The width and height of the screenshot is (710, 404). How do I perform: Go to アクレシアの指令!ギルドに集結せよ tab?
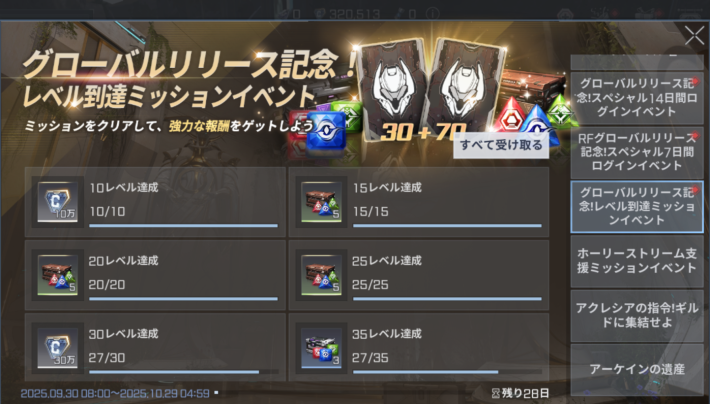[x=637, y=315]
